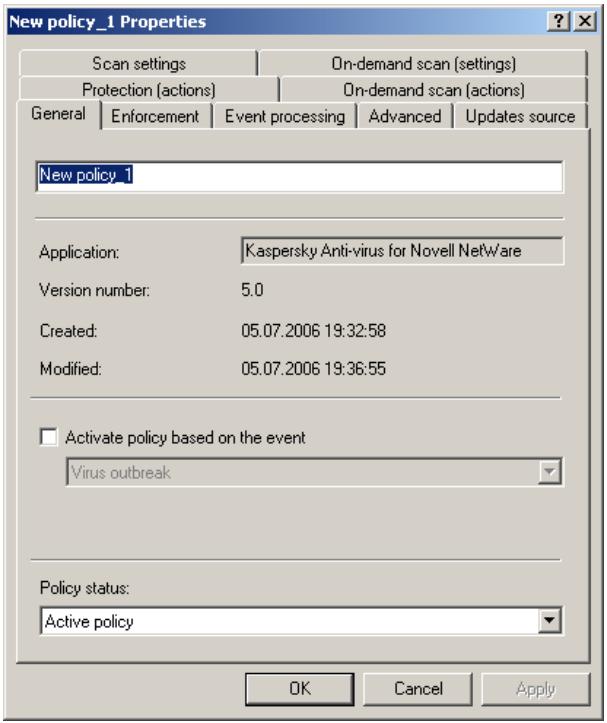Click the Created date 05.07.2006 19:32:58
The image size is (607, 723).
314,331
